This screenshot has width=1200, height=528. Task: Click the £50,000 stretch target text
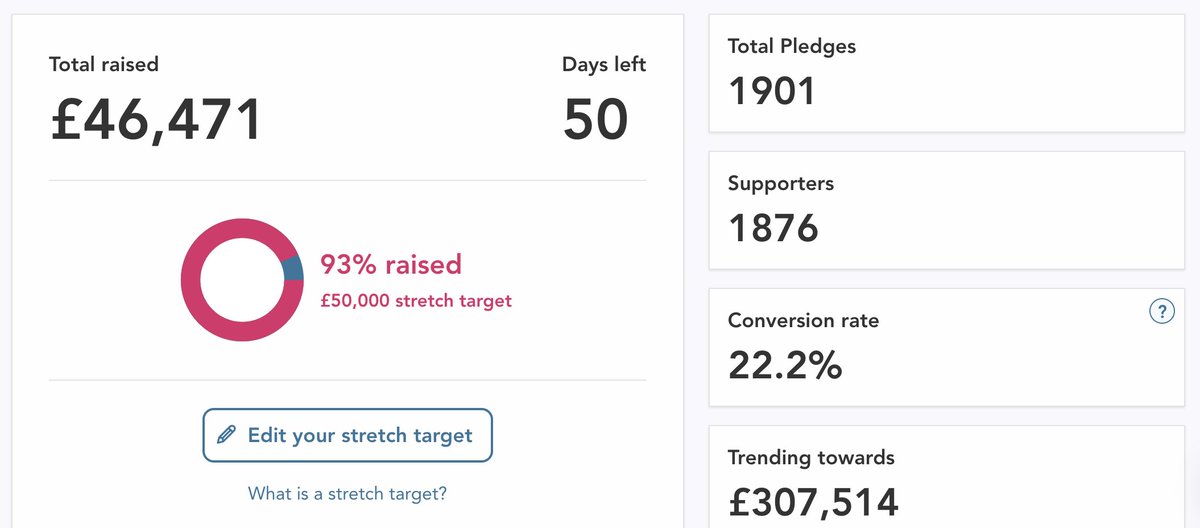(x=416, y=300)
